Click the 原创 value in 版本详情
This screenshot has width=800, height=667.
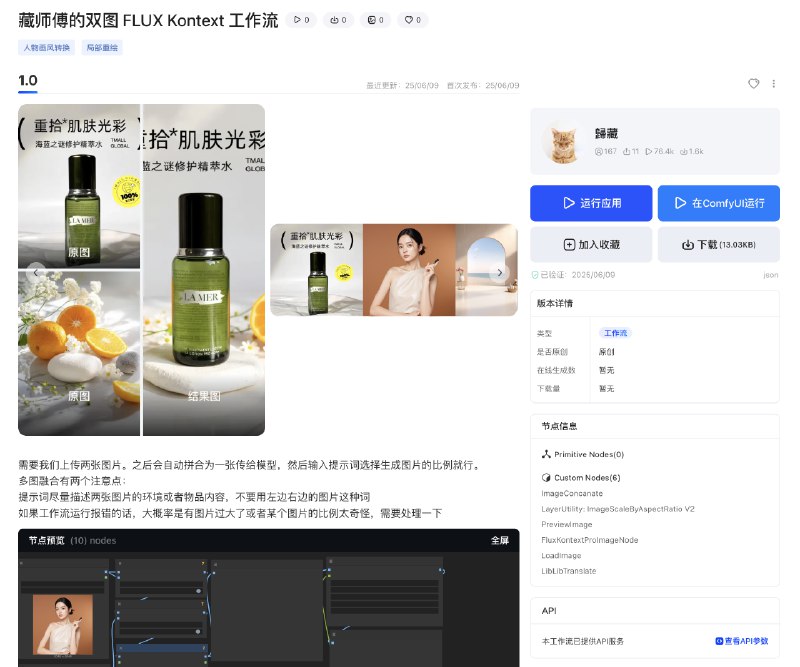[607, 352]
